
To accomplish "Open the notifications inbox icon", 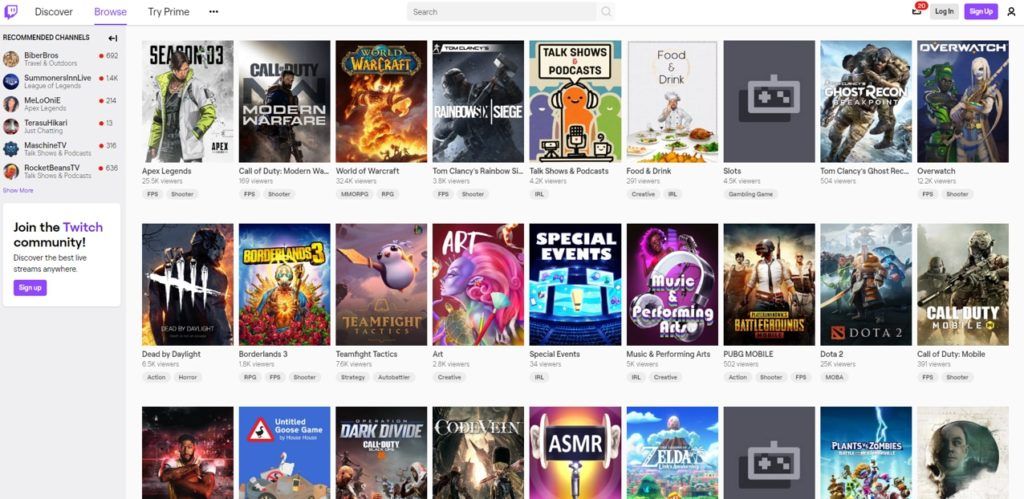I will click(x=917, y=12).
